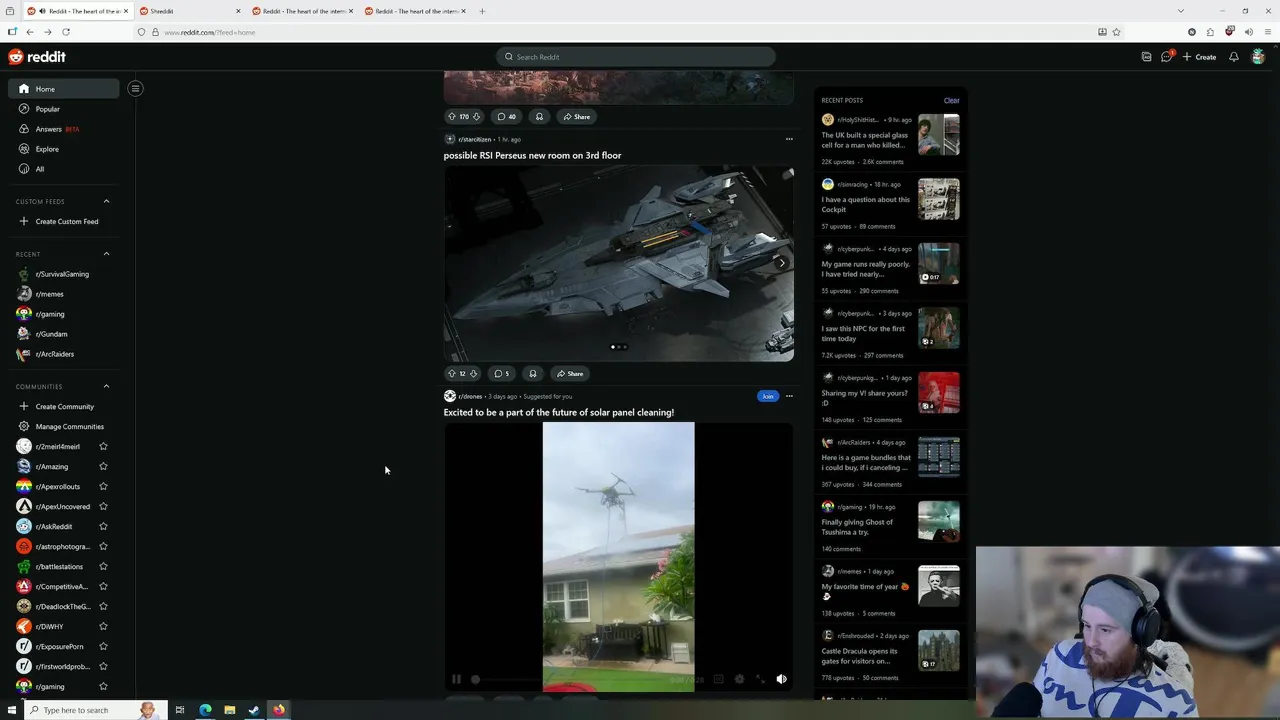Open the browser application menu
1280x720 pixels.
pos(1266,32)
